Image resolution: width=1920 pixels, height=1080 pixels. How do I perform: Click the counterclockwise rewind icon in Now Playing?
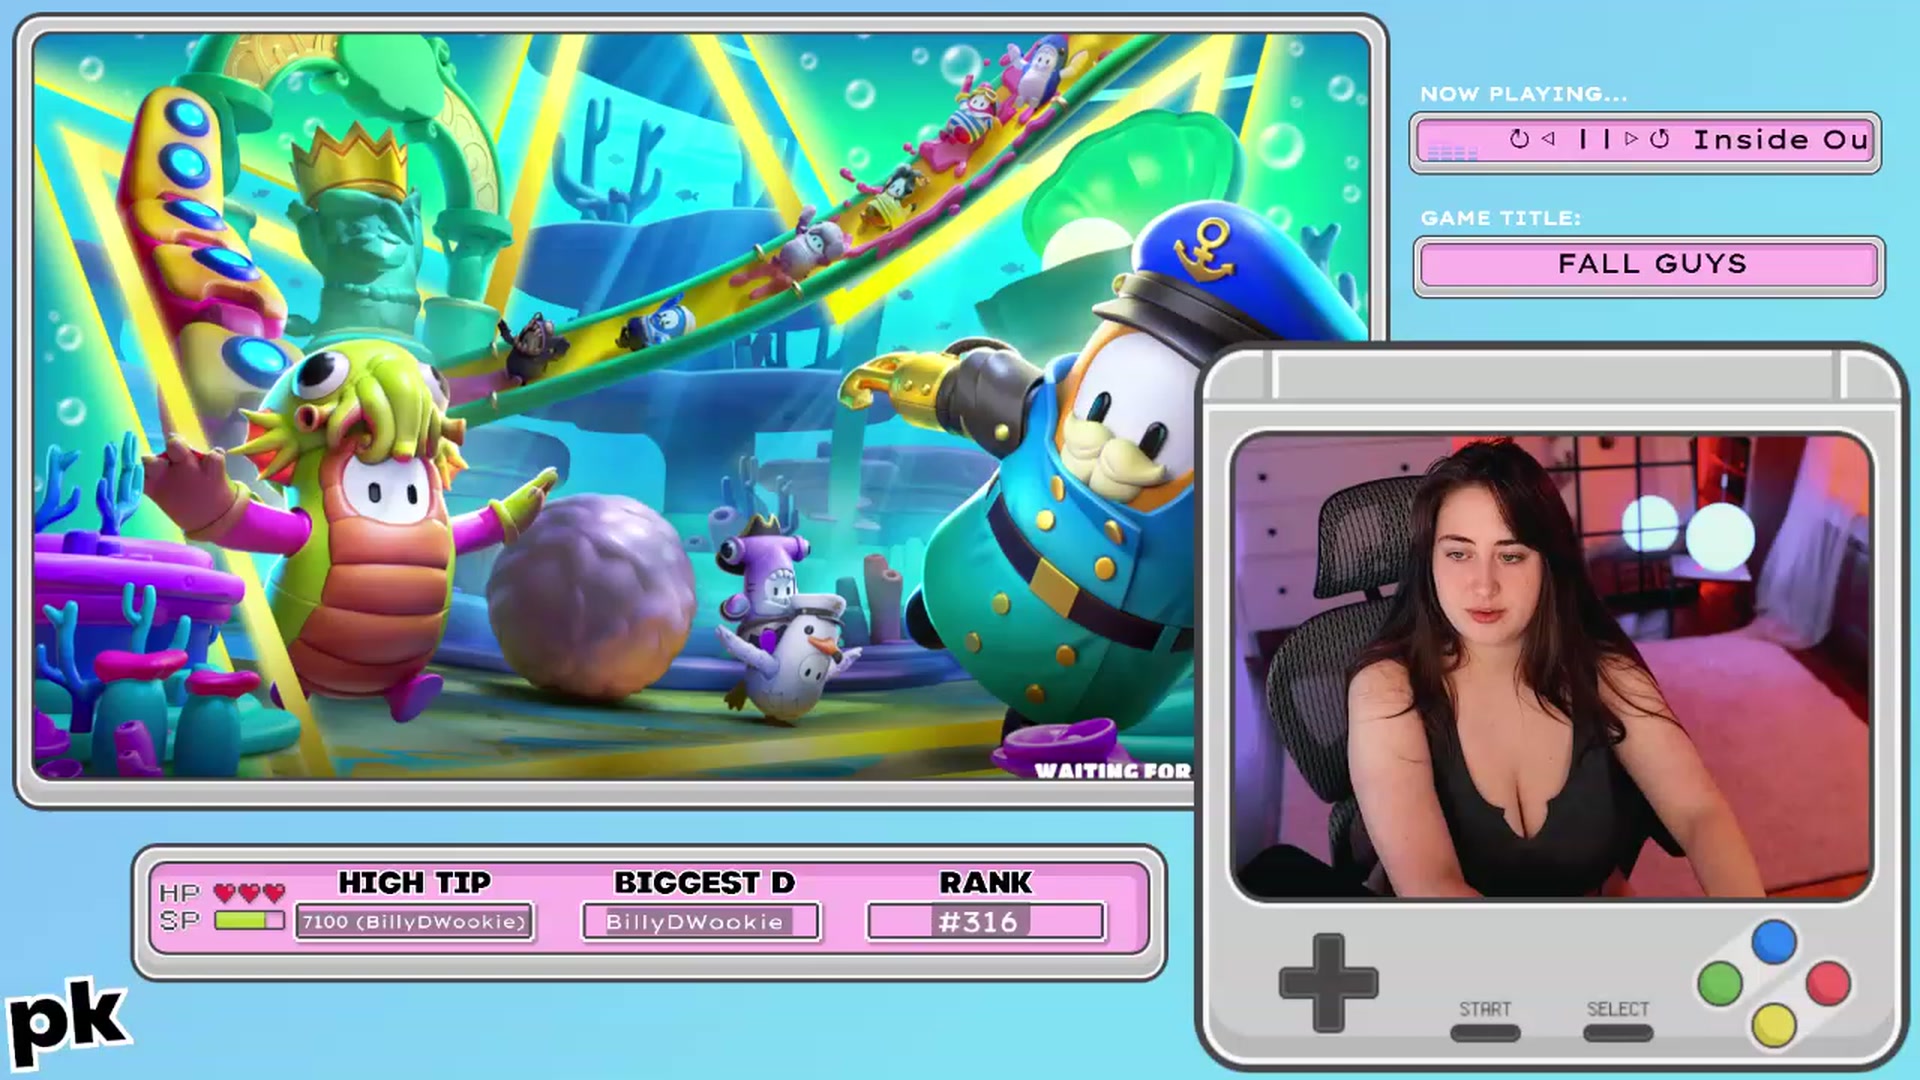point(1519,139)
